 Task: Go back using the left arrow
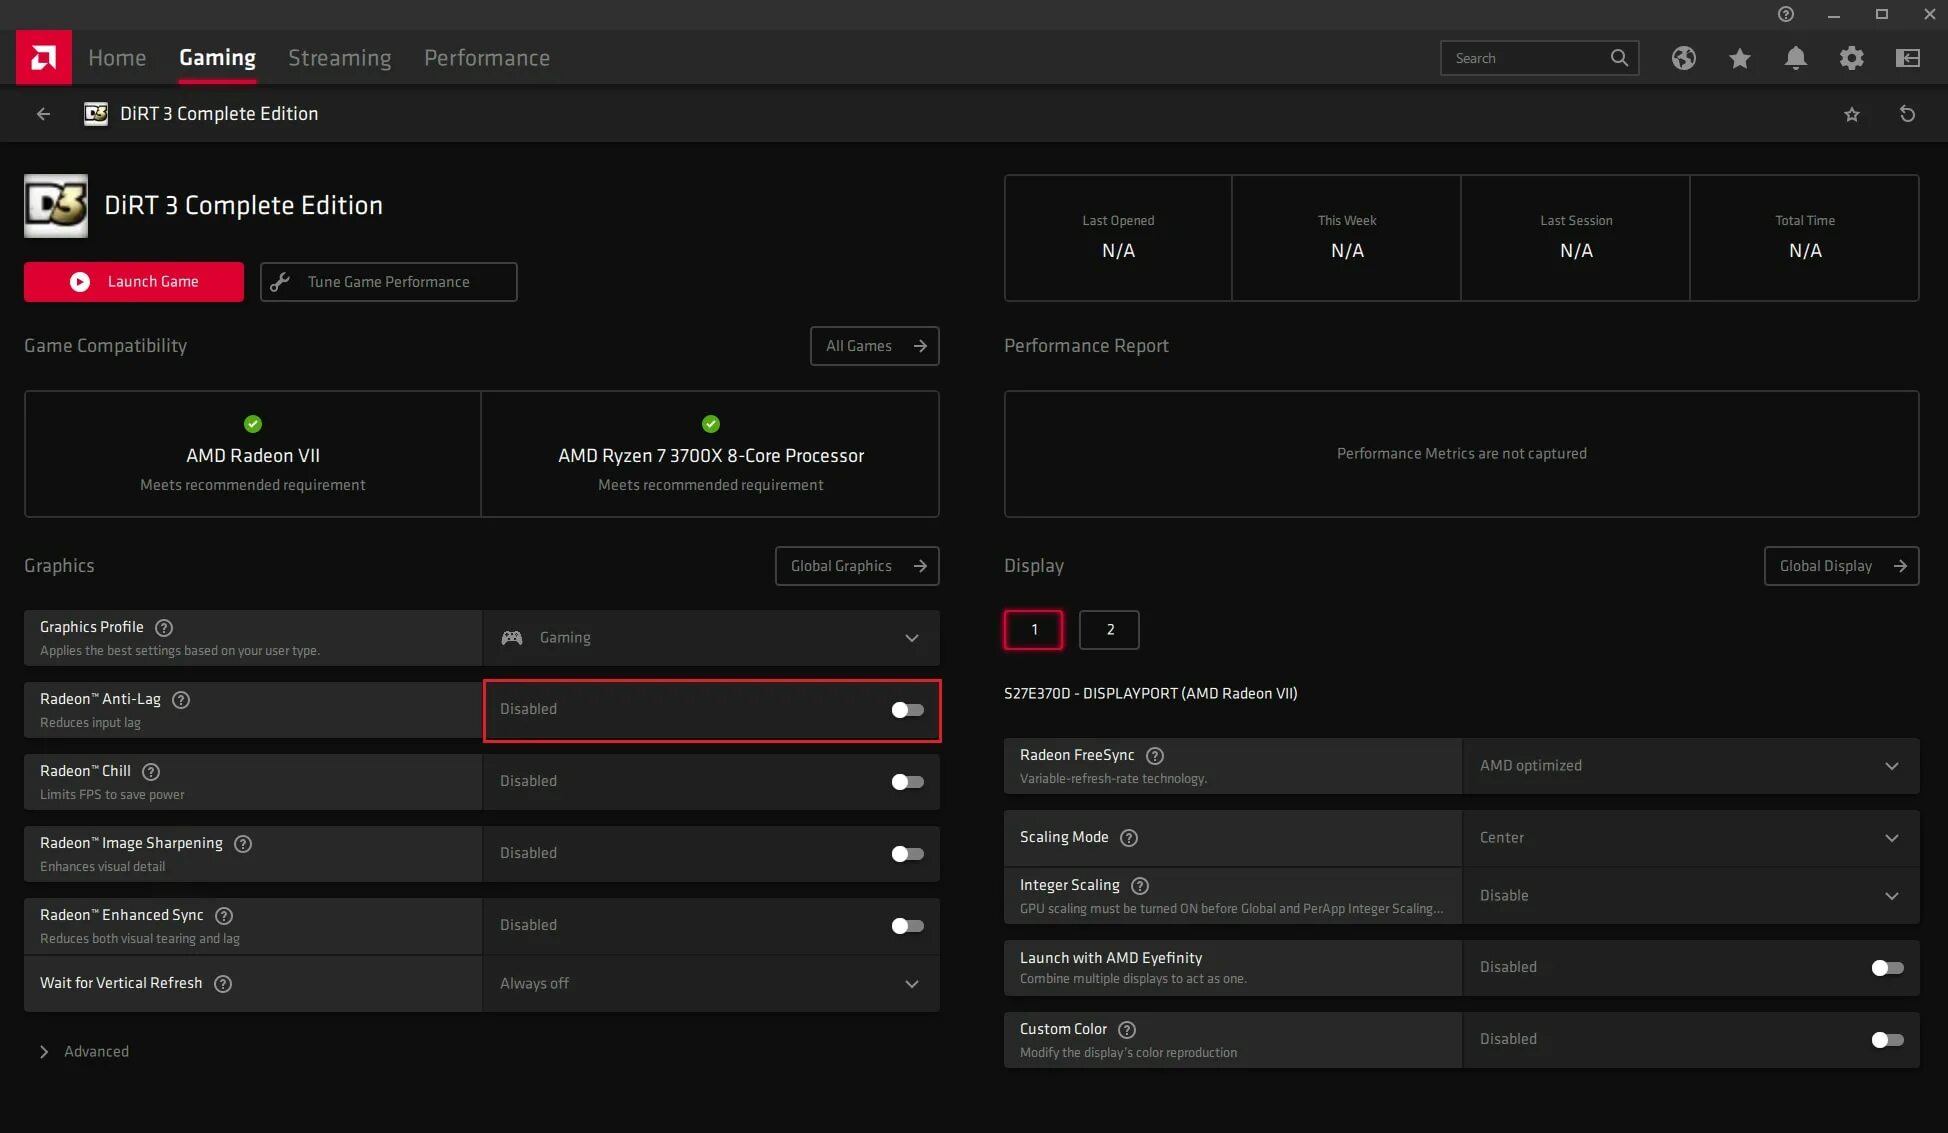43,114
